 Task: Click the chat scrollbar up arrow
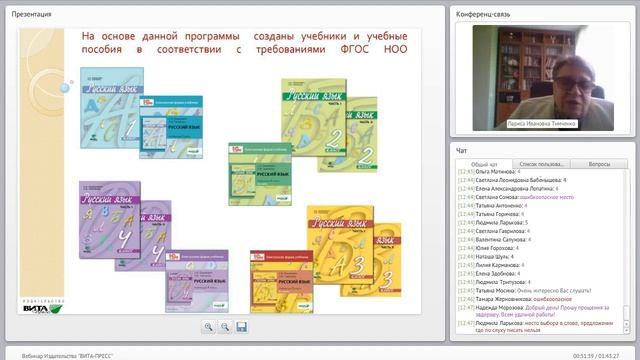tap(627, 324)
